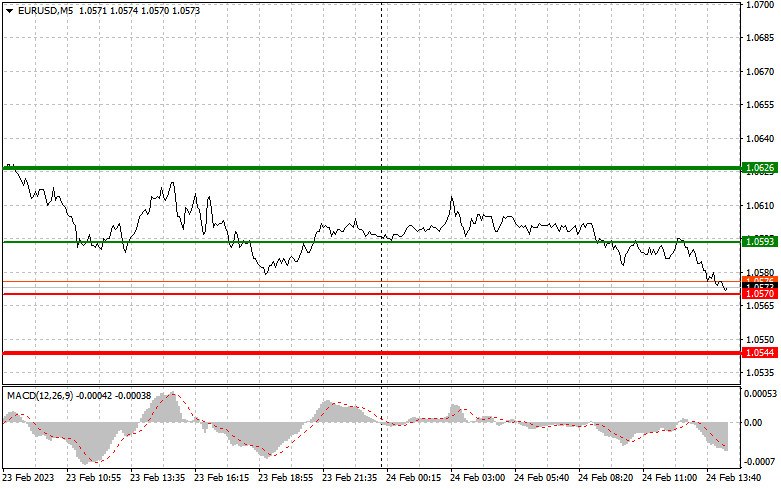
Task: Select the red 1.0544 price level label
Action: [x=760, y=353]
